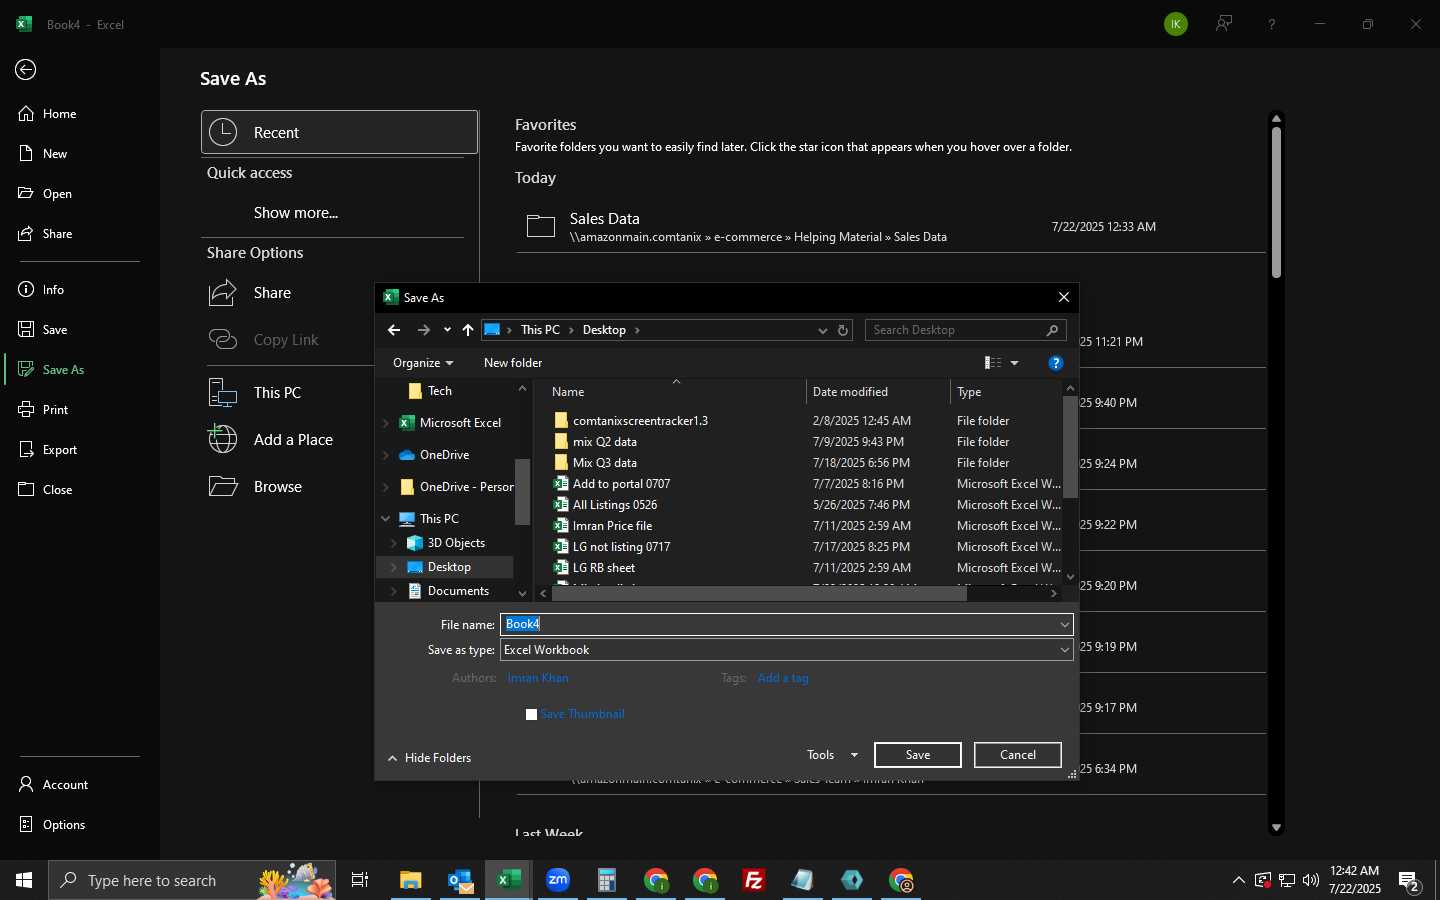
Task: Open FileZilla from the taskbar
Action: coord(754,880)
